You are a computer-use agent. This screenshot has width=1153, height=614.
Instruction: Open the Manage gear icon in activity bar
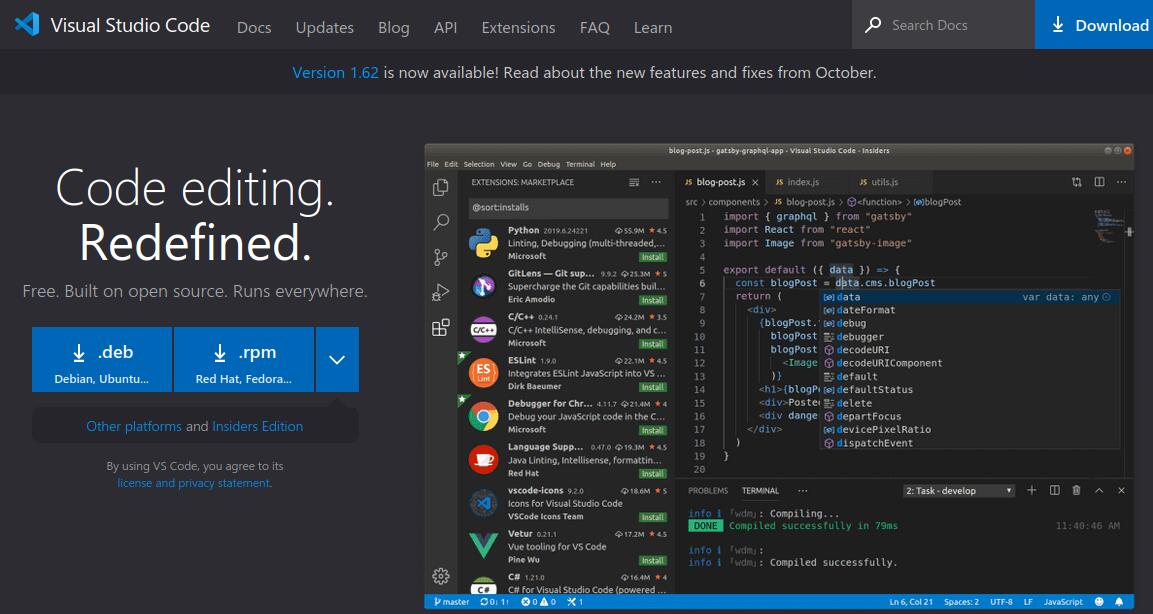click(x=440, y=575)
